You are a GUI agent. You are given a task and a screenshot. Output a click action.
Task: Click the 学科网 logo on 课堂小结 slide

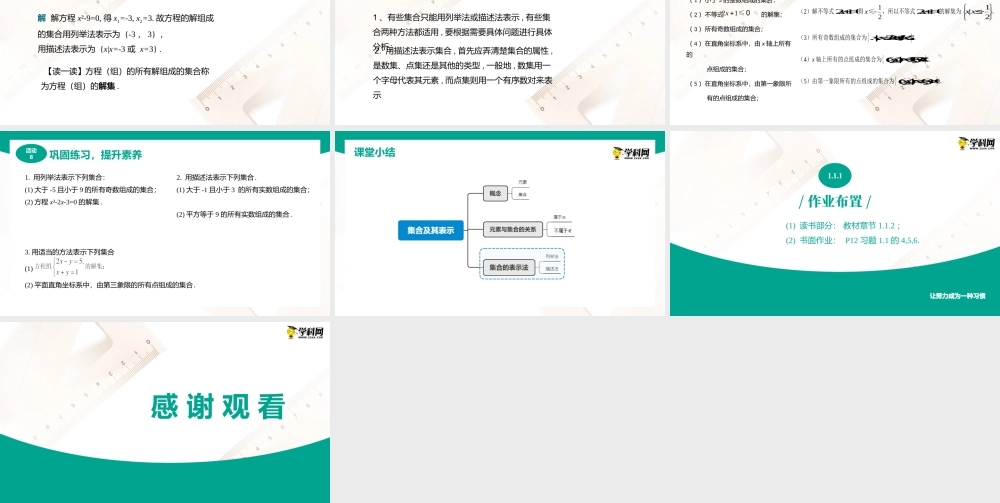(x=631, y=153)
